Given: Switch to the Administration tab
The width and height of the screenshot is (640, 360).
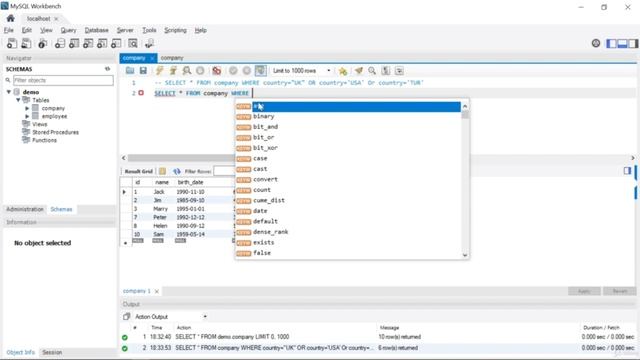Looking at the screenshot, I should point(25,209).
